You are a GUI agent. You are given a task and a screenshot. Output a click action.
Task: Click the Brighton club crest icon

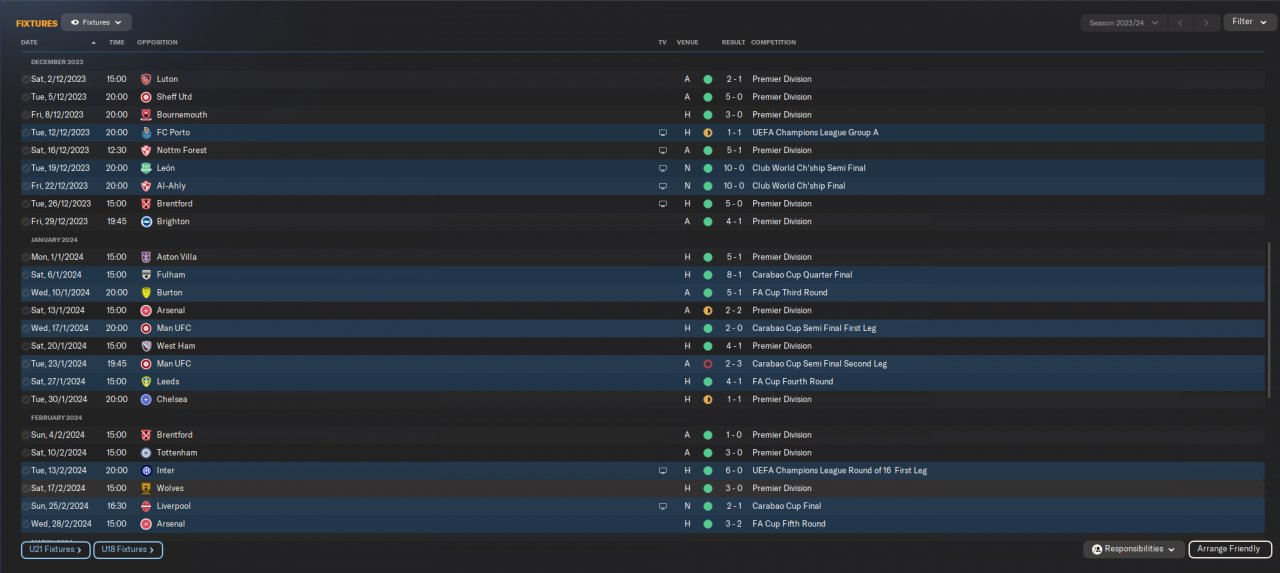(x=146, y=221)
